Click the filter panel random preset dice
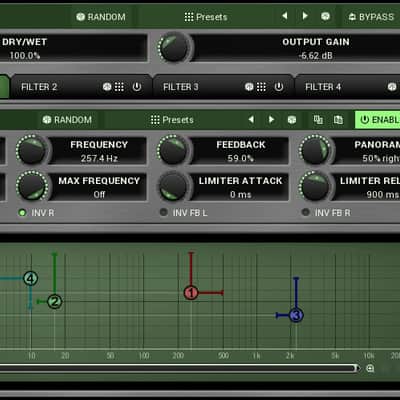 point(292,120)
